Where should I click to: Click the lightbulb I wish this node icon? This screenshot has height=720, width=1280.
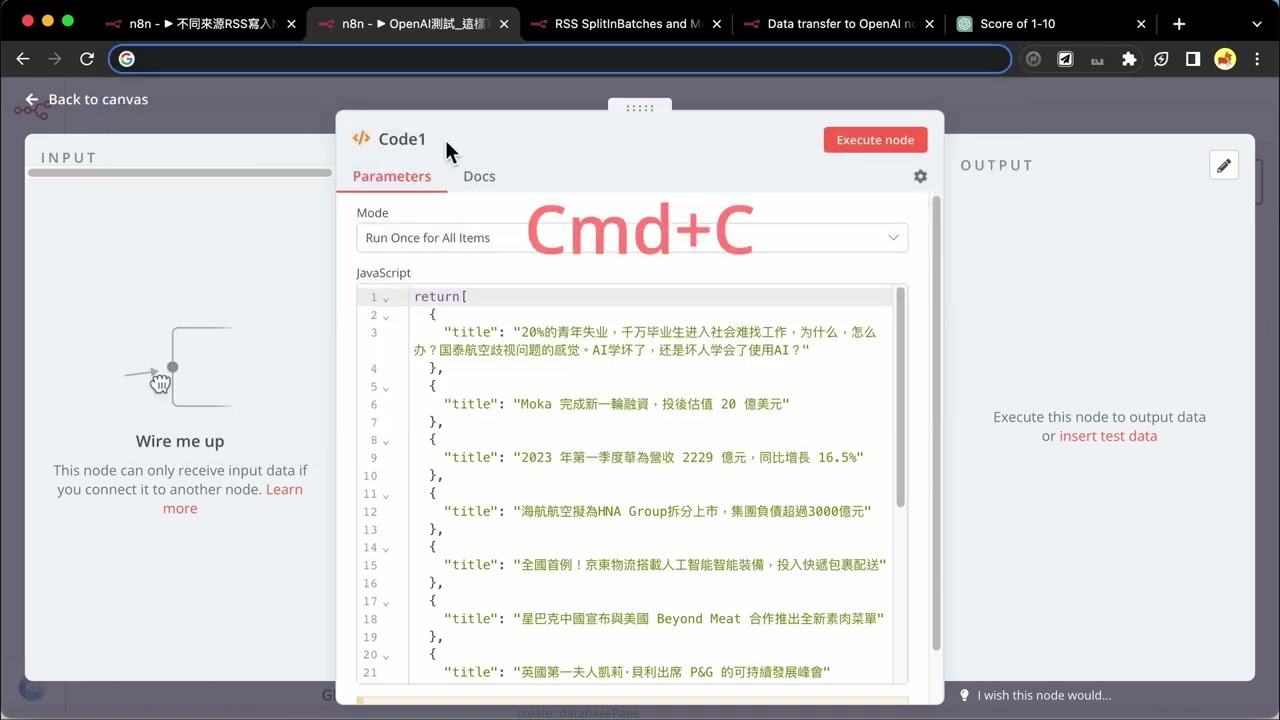point(965,695)
